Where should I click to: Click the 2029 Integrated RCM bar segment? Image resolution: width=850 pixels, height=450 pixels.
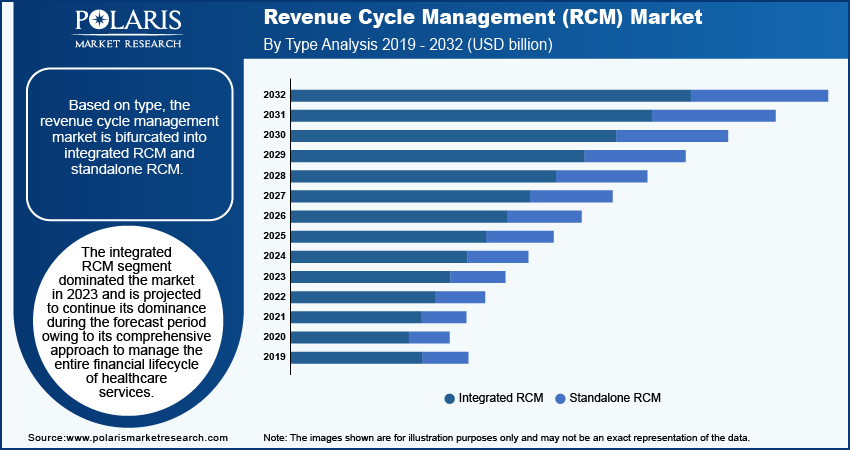pyautogui.click(x=438, y=156)
